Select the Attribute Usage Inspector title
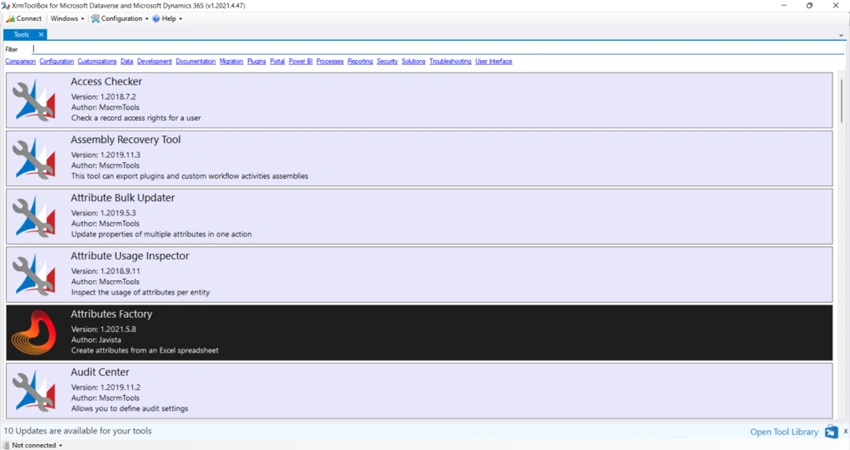Screen dimensions: 850x450 130,256
